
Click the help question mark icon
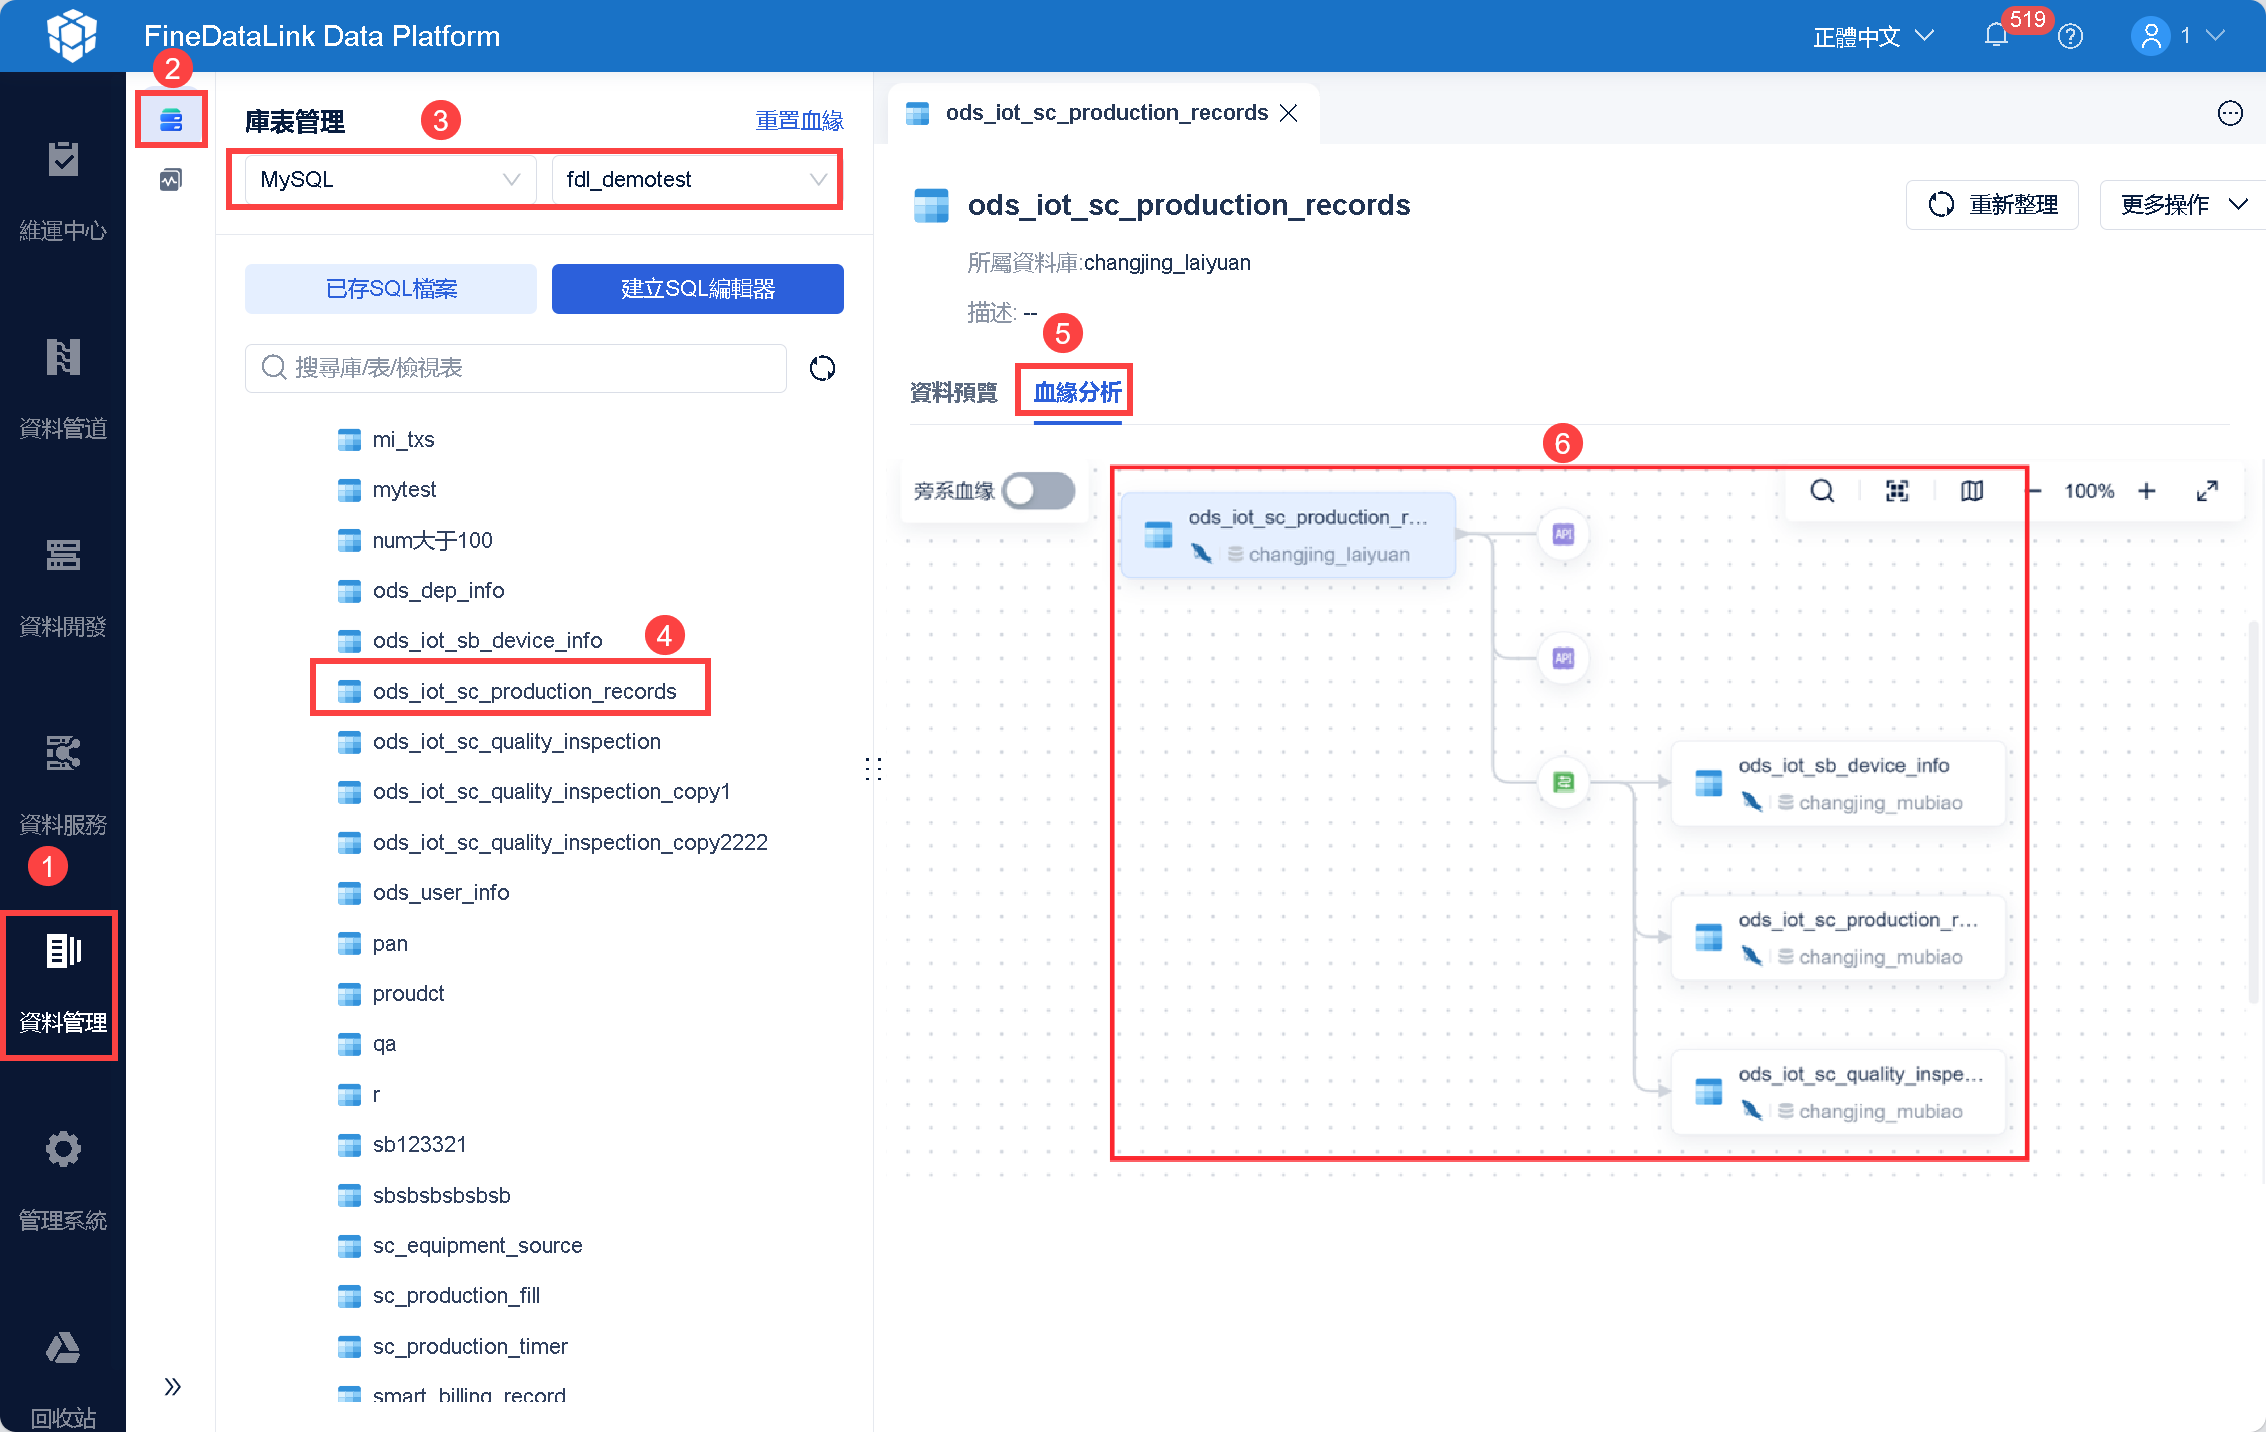tap(2071, 36)
